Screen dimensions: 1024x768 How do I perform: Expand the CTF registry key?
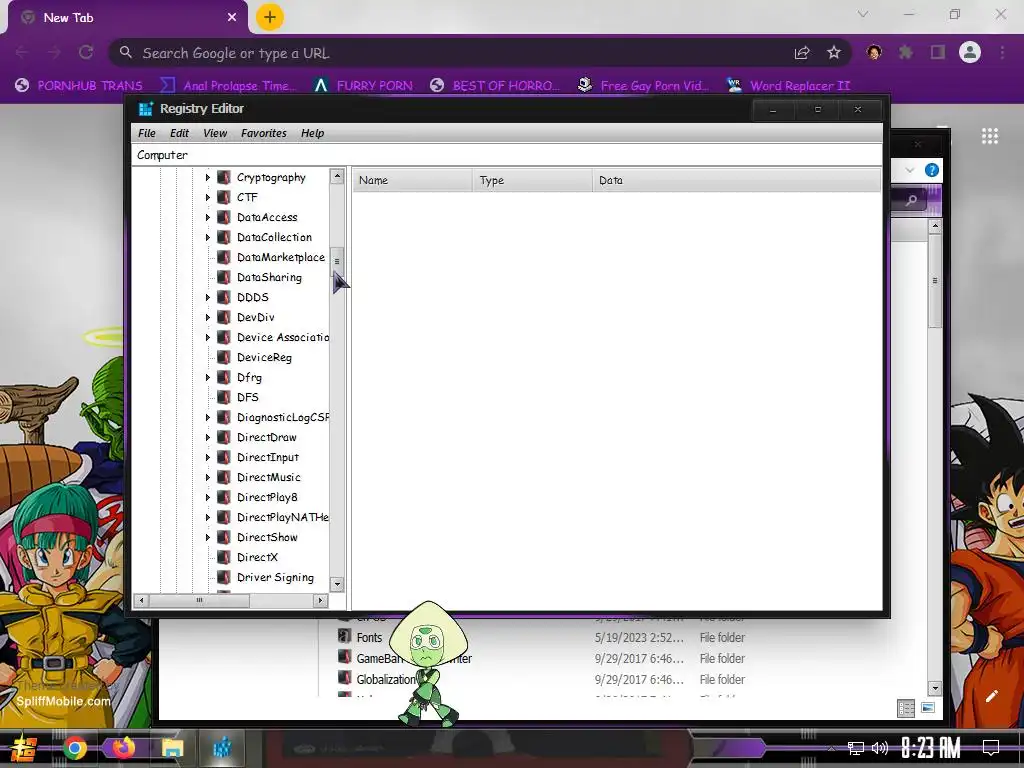tap(208, 197)
